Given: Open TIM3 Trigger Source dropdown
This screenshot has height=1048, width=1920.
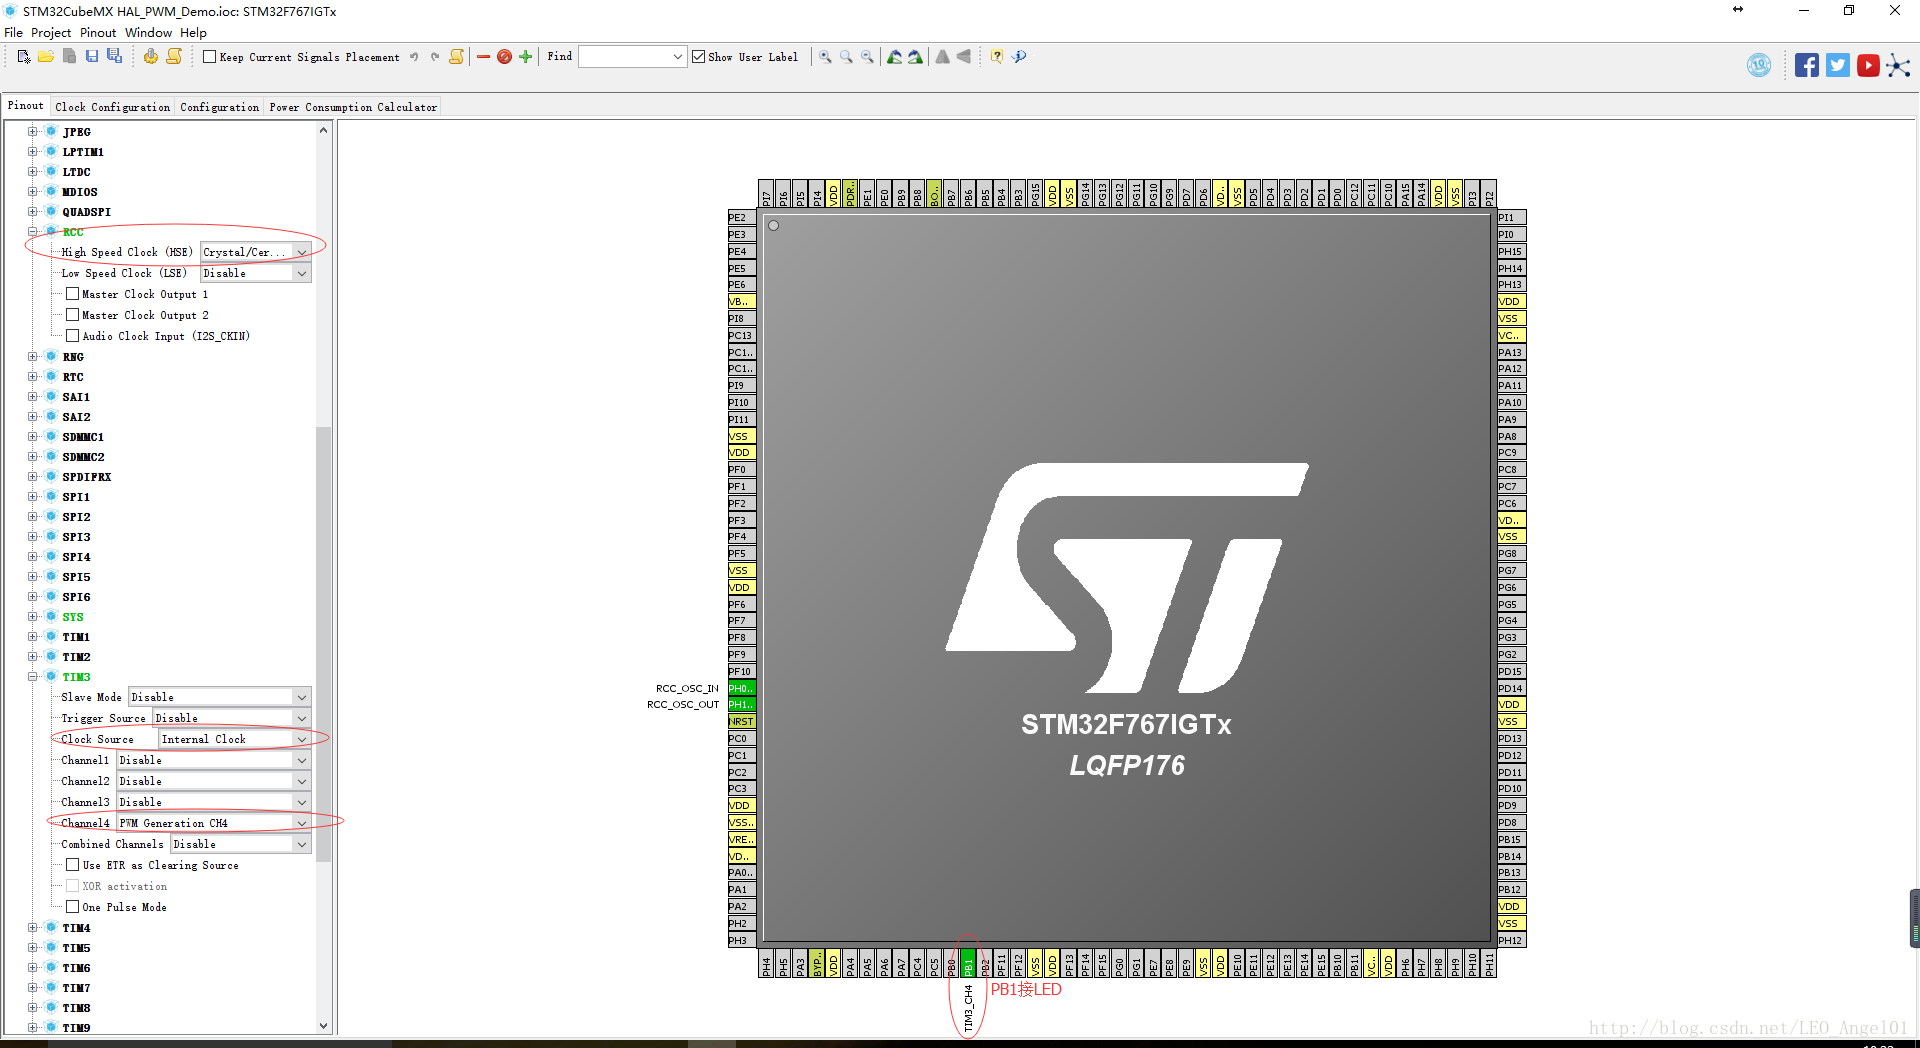Looking at the screenshot, I should click(x=232, y=718).
